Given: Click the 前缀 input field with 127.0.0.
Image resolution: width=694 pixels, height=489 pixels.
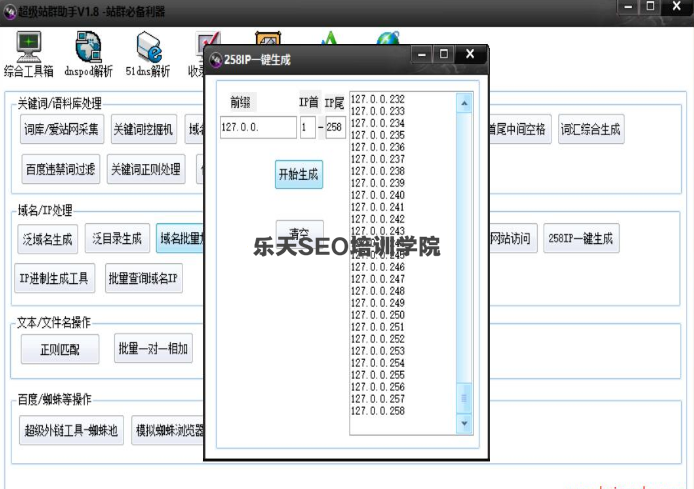Looking at the screenshot, I should pos(258,127).
